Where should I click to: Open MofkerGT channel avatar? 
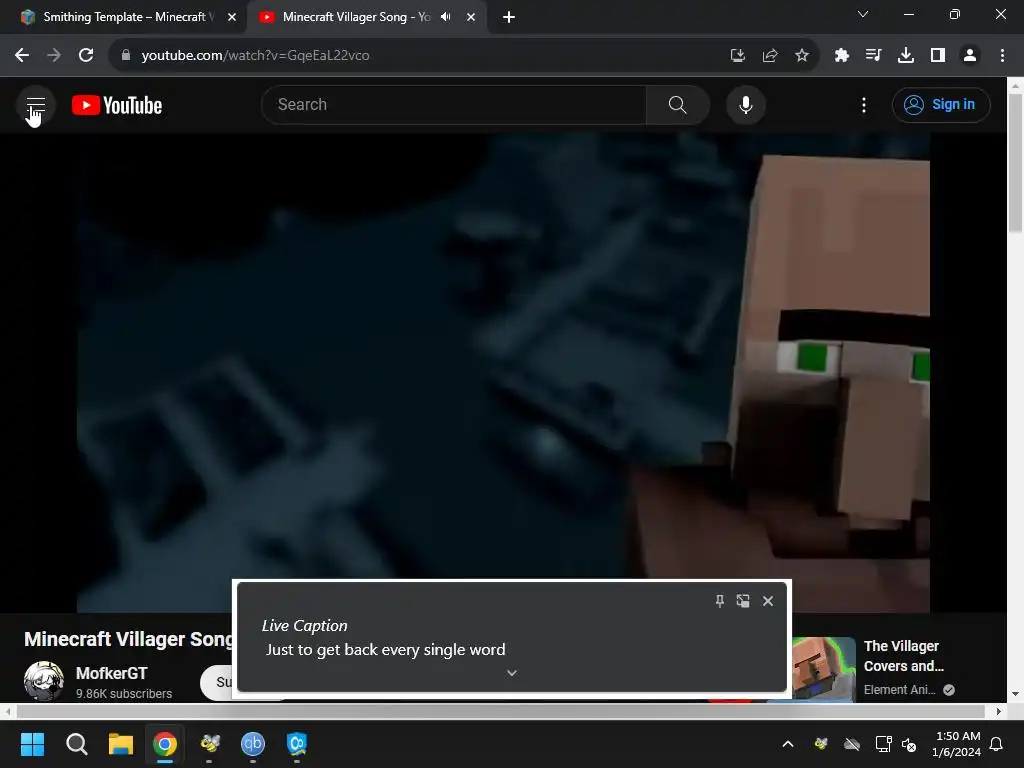click(x=44, y=680)
